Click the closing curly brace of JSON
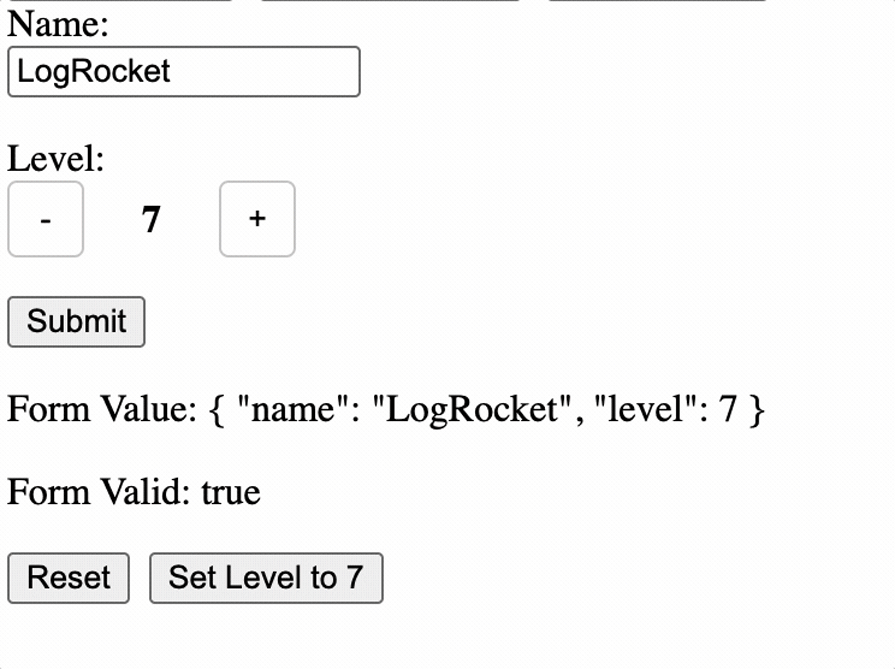Screen dimensions: 895x669 click(756, 409)
